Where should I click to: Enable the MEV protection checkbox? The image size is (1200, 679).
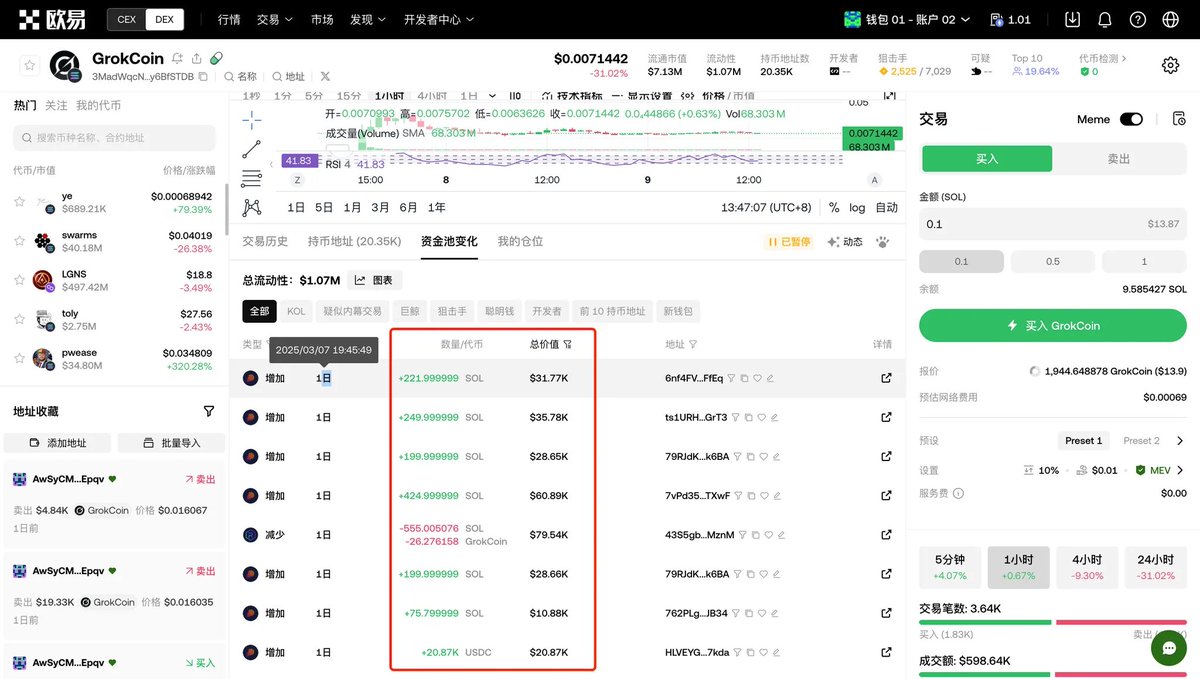(x=1141, y=470)
